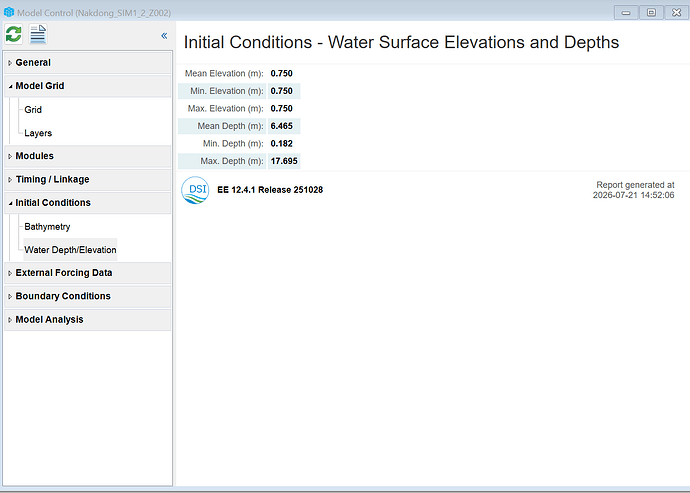690x493 pixels.
Task: Click the report generated timestamp
Action: (634, 190)
